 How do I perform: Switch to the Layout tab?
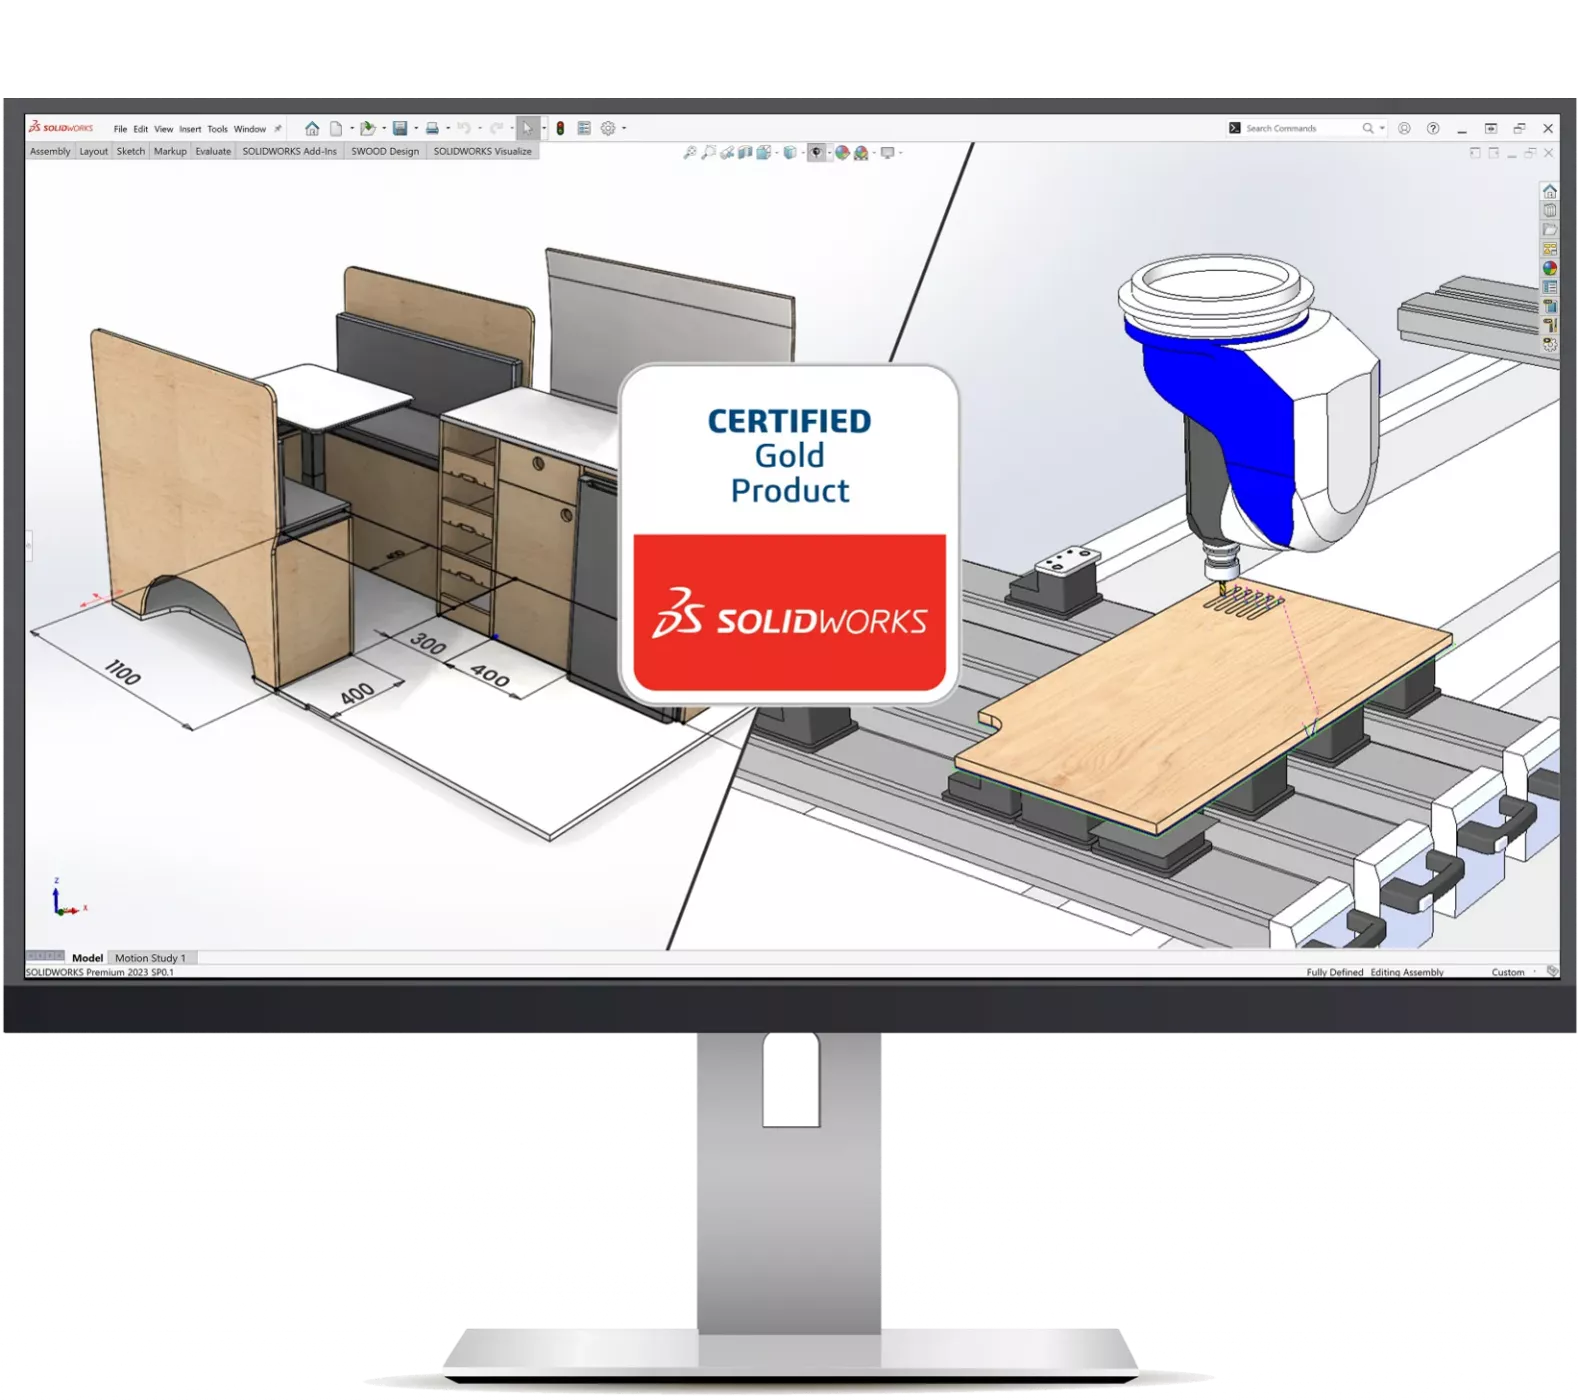(93, 152)
